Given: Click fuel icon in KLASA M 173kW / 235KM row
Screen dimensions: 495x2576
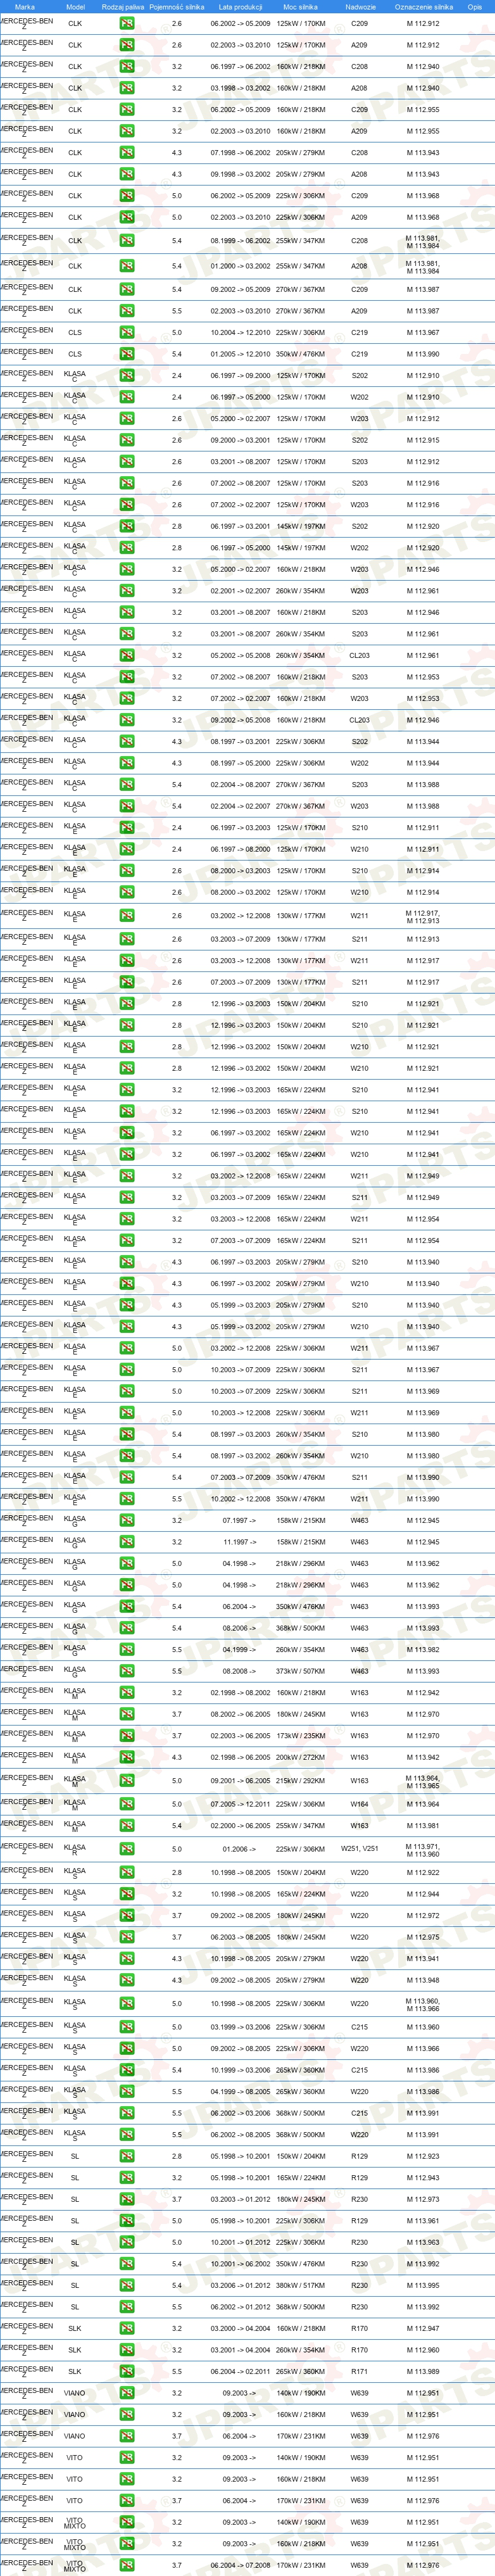Looking at the screenshot, I should pos(127,1736).
